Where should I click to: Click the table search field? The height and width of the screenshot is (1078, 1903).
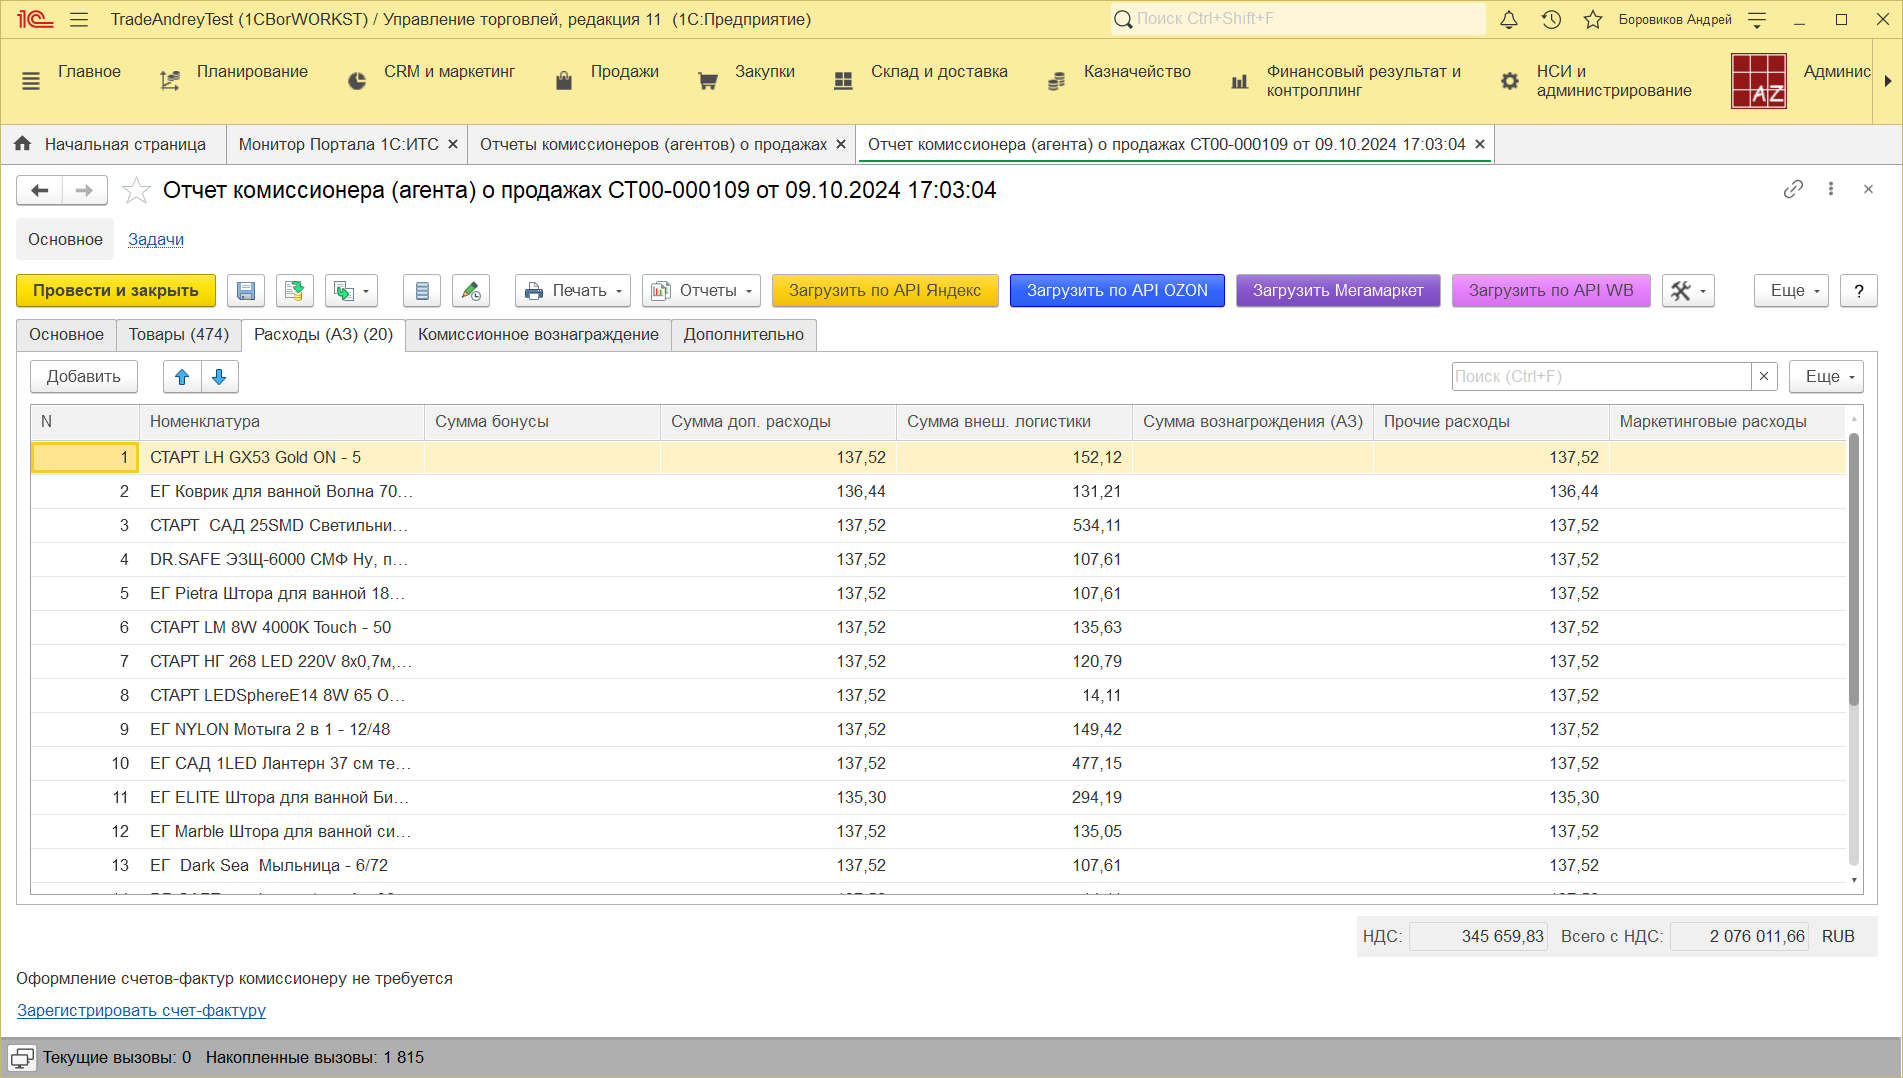(x=1600, y=377)
